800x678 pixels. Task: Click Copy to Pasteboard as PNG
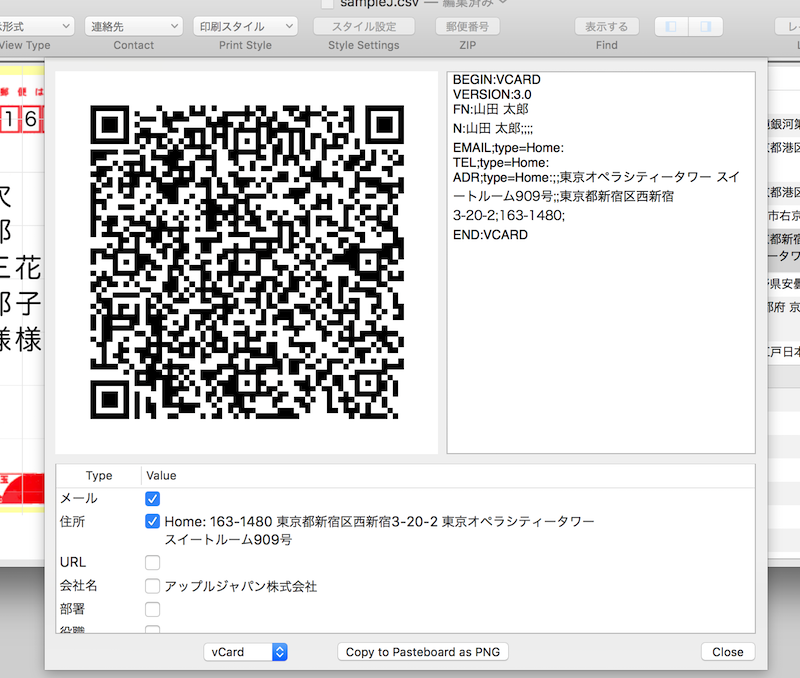422,652
